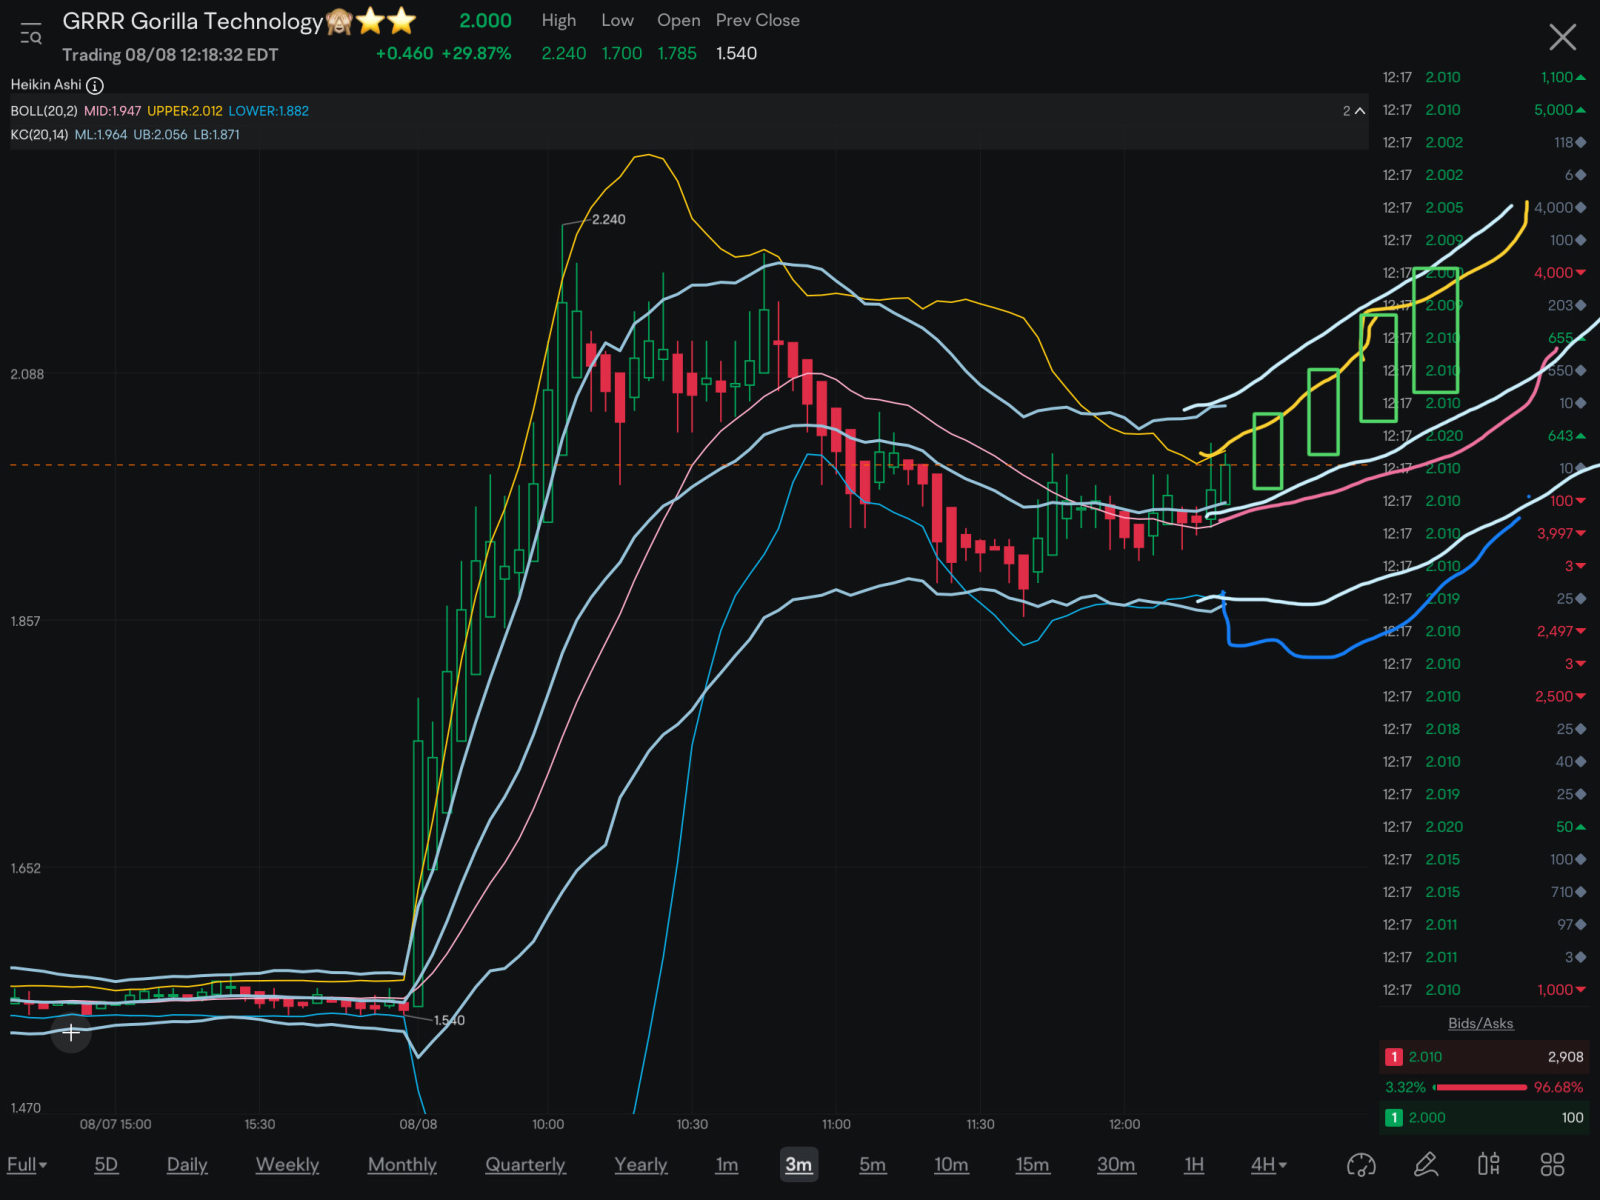Click the 2.088 price axis label
Screen dimensions: 1600x1200
tap(27, 374)
